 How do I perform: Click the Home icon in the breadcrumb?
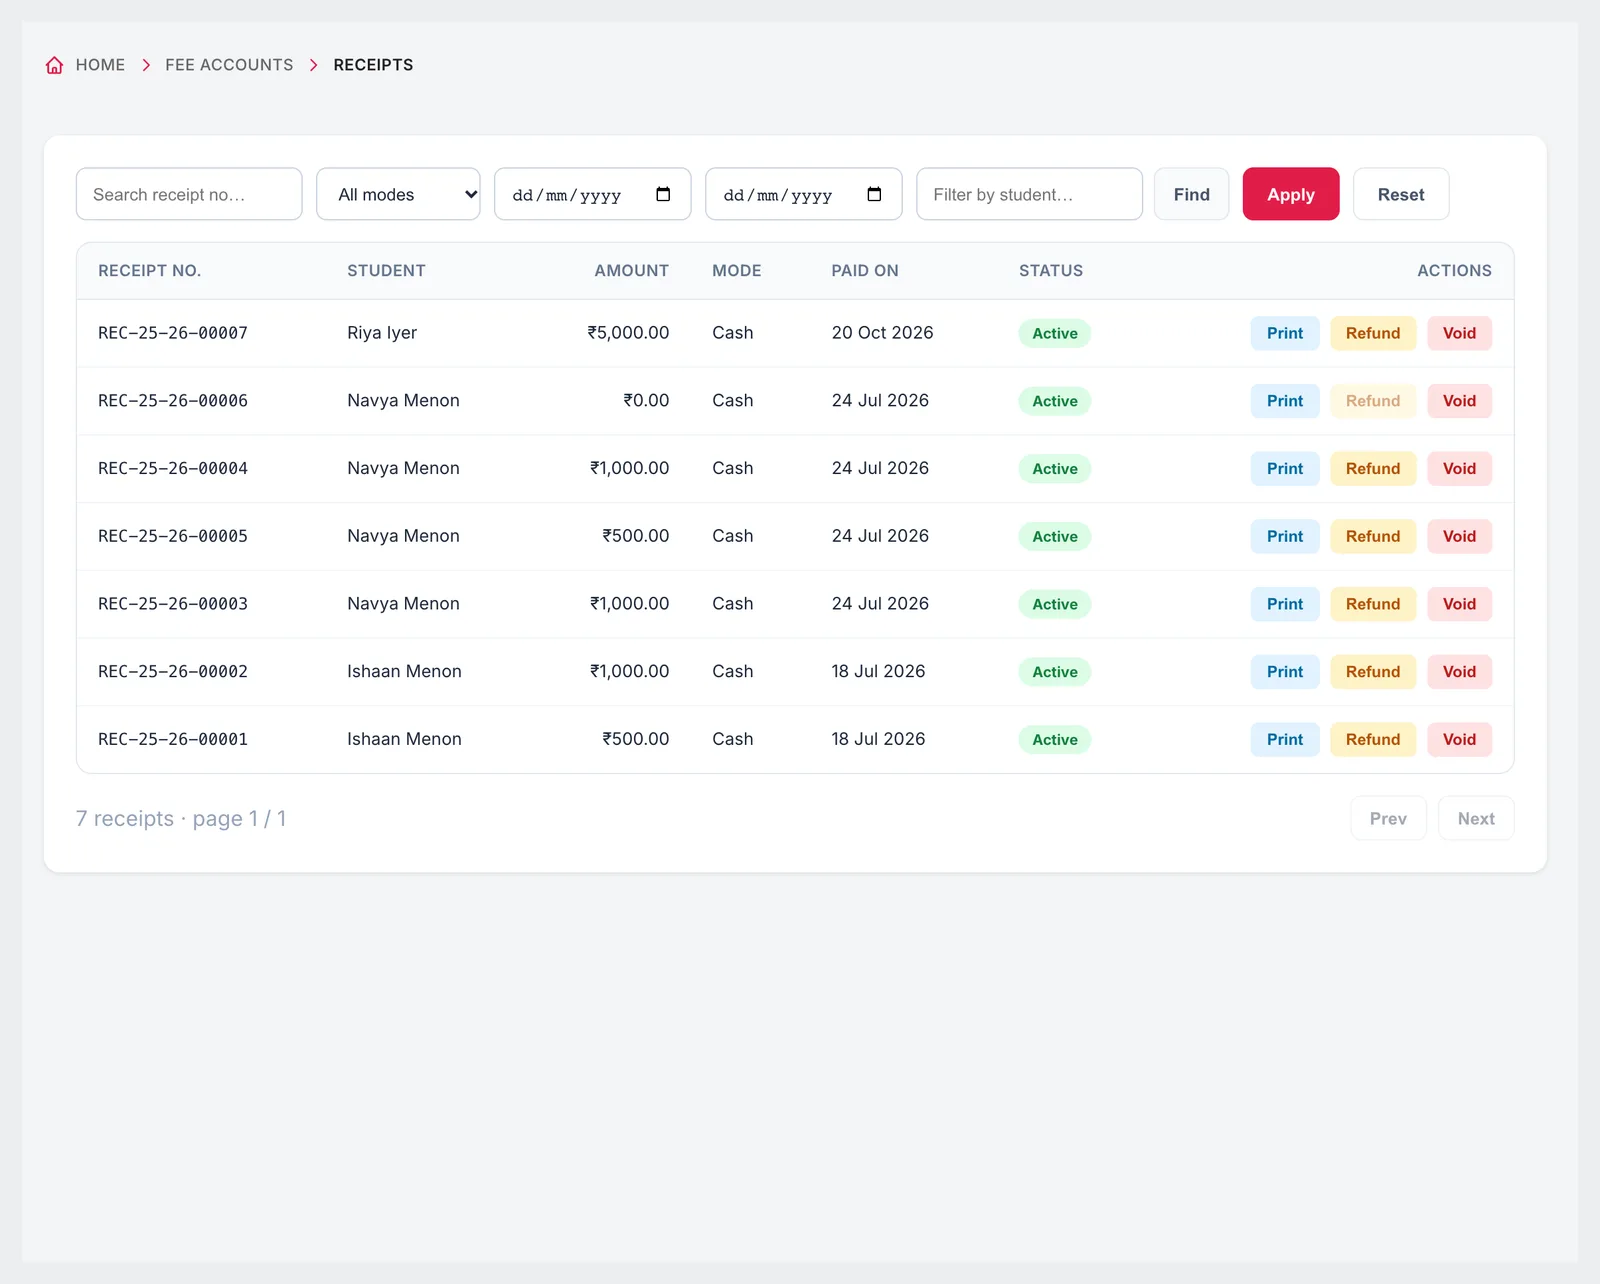click(x=54, y=65)
